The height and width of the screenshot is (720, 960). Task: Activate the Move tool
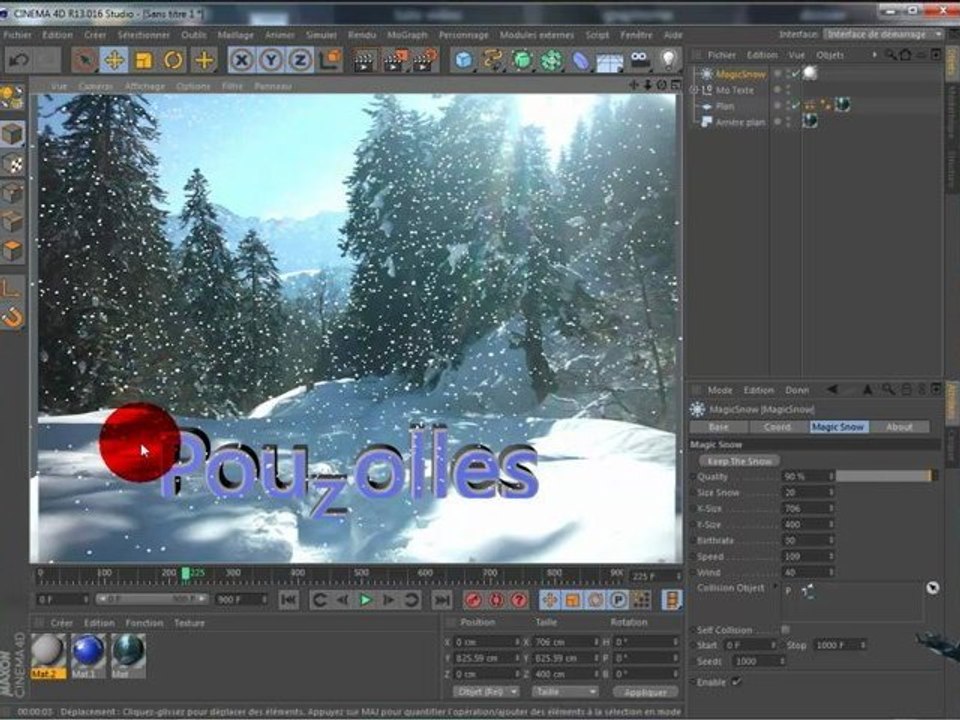click(114, 60)
